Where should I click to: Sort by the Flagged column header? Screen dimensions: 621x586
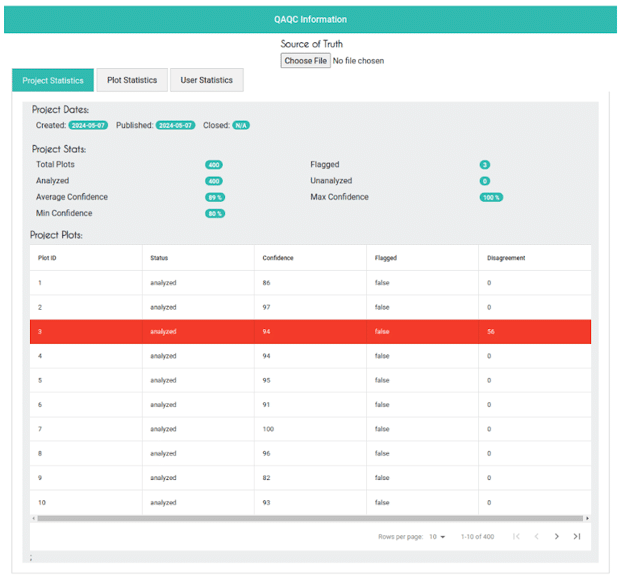click(385, 258)
